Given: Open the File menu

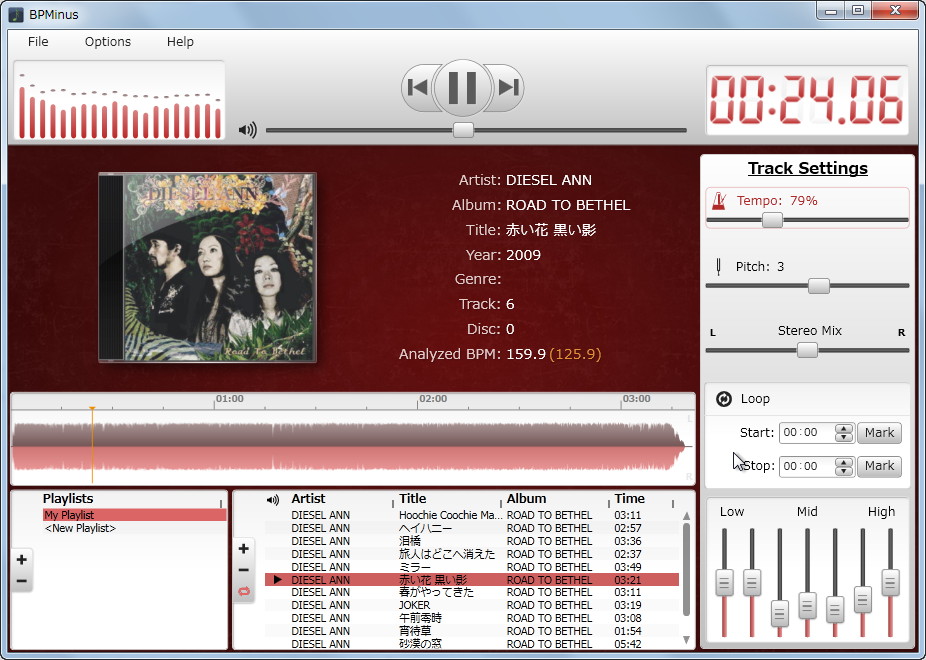Looking at the screenshot, I should (38, 42).
